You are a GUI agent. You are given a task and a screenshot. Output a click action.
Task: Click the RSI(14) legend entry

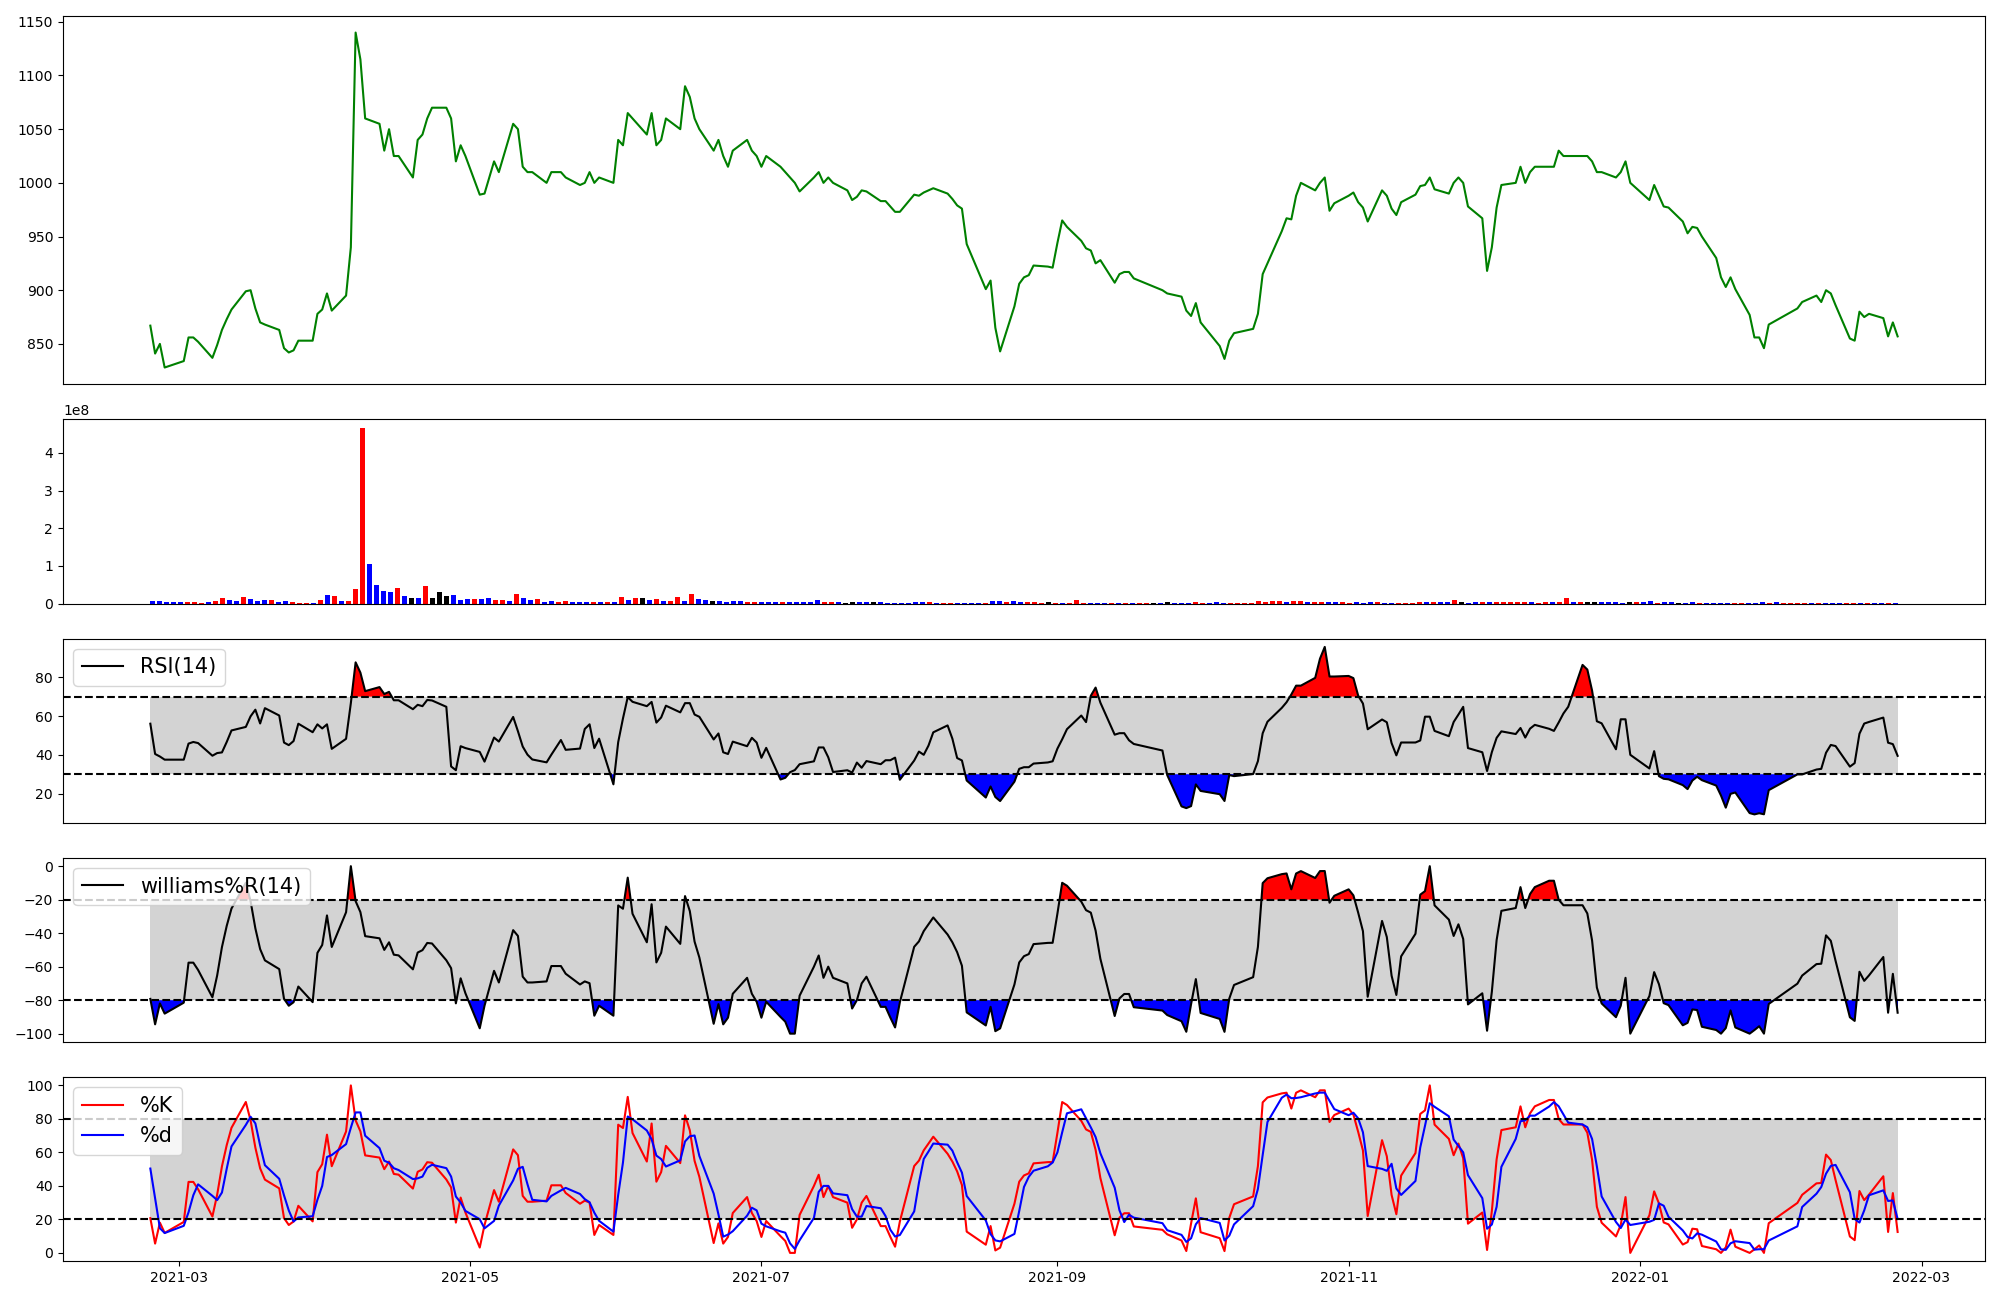pyautogui.click(x=177, y=666)
